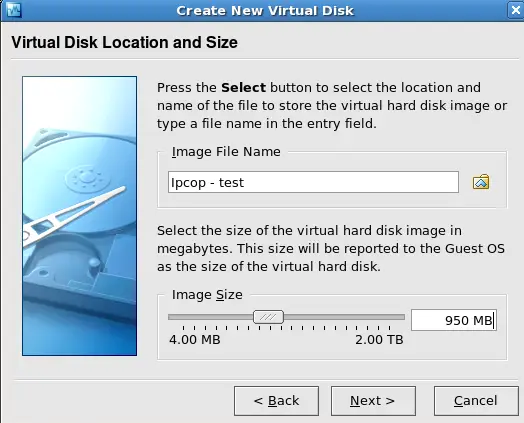Cancel the virtual disk creation
Screen dimensions: 524x423
(x=476, y=401)
